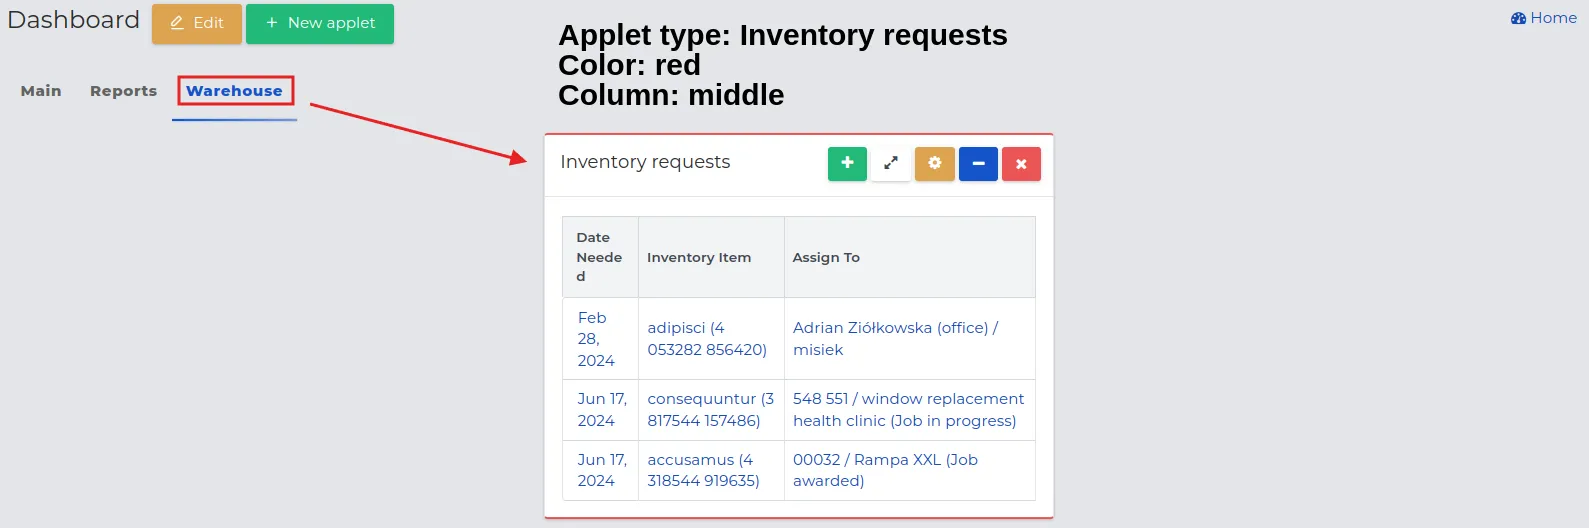Switch to the Reports tab

[124, 91]
